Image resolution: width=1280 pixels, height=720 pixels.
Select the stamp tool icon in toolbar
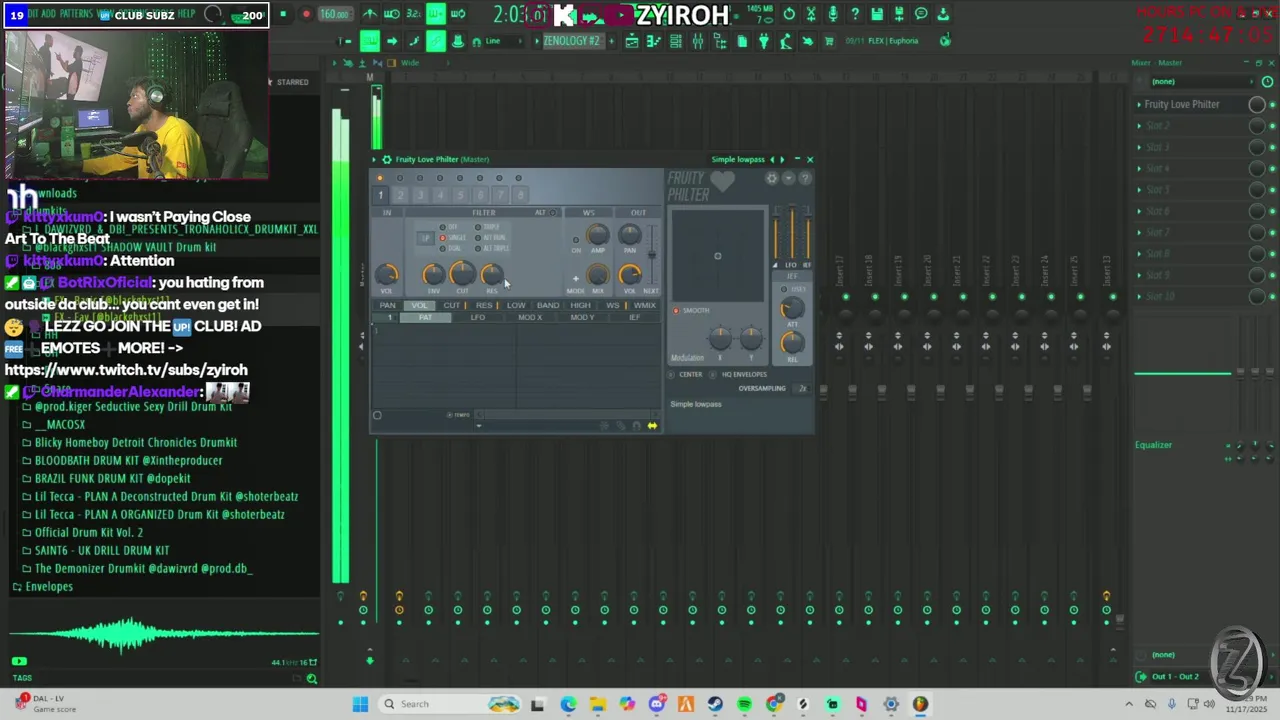tap(458, 41)
